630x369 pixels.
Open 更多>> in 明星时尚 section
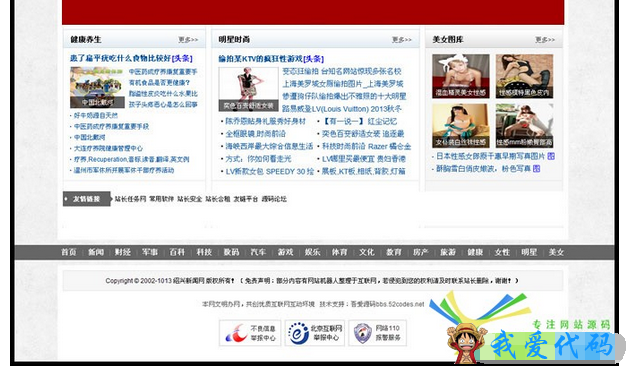click(402, 40)
